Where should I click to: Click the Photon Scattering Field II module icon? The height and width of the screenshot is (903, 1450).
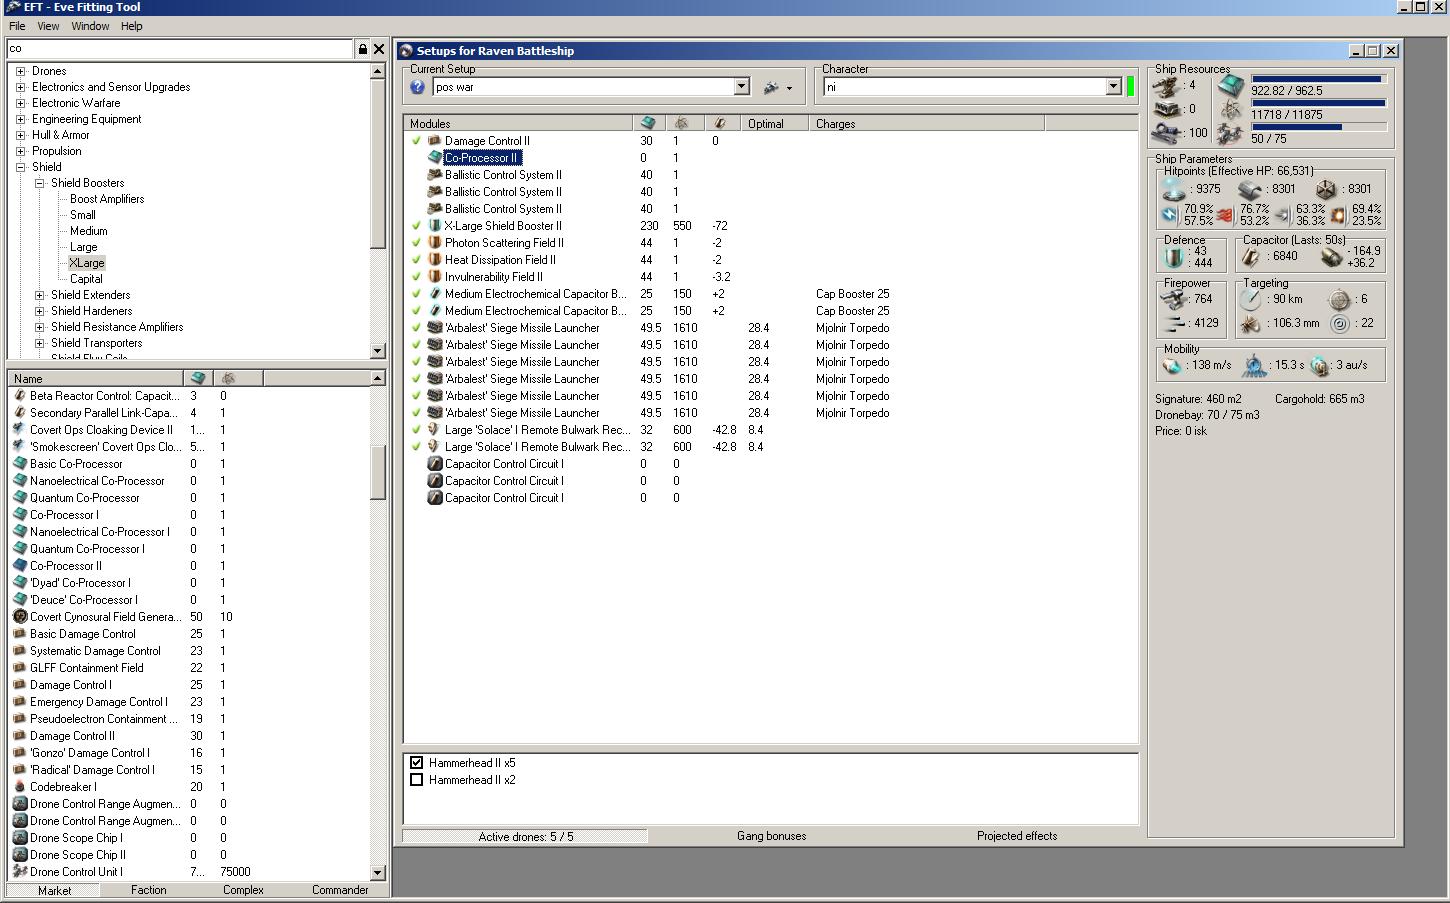(x=434, y=243)
